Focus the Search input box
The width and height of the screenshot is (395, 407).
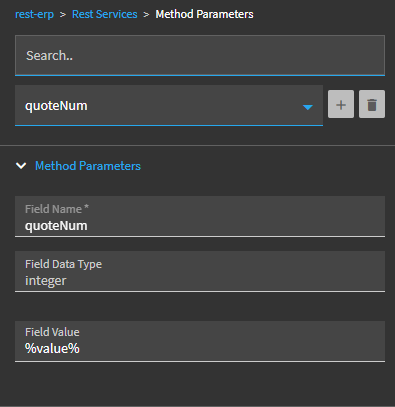click(200, 55)
